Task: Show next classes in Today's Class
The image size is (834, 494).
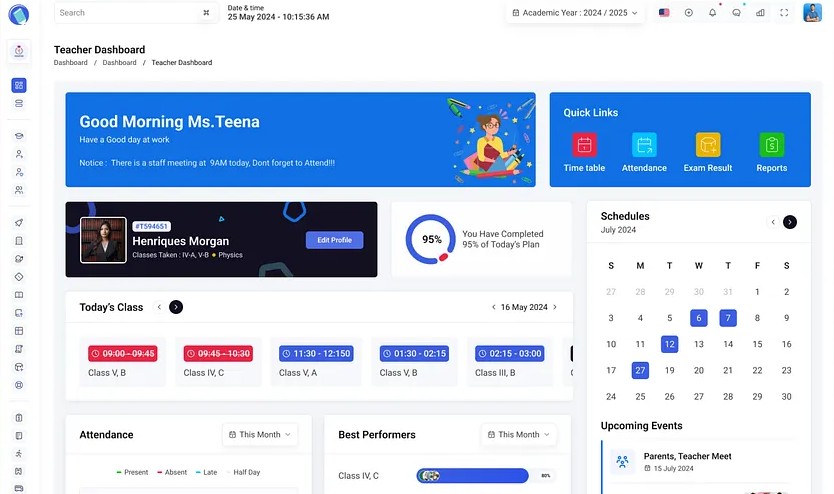Action: click(176, 307)
